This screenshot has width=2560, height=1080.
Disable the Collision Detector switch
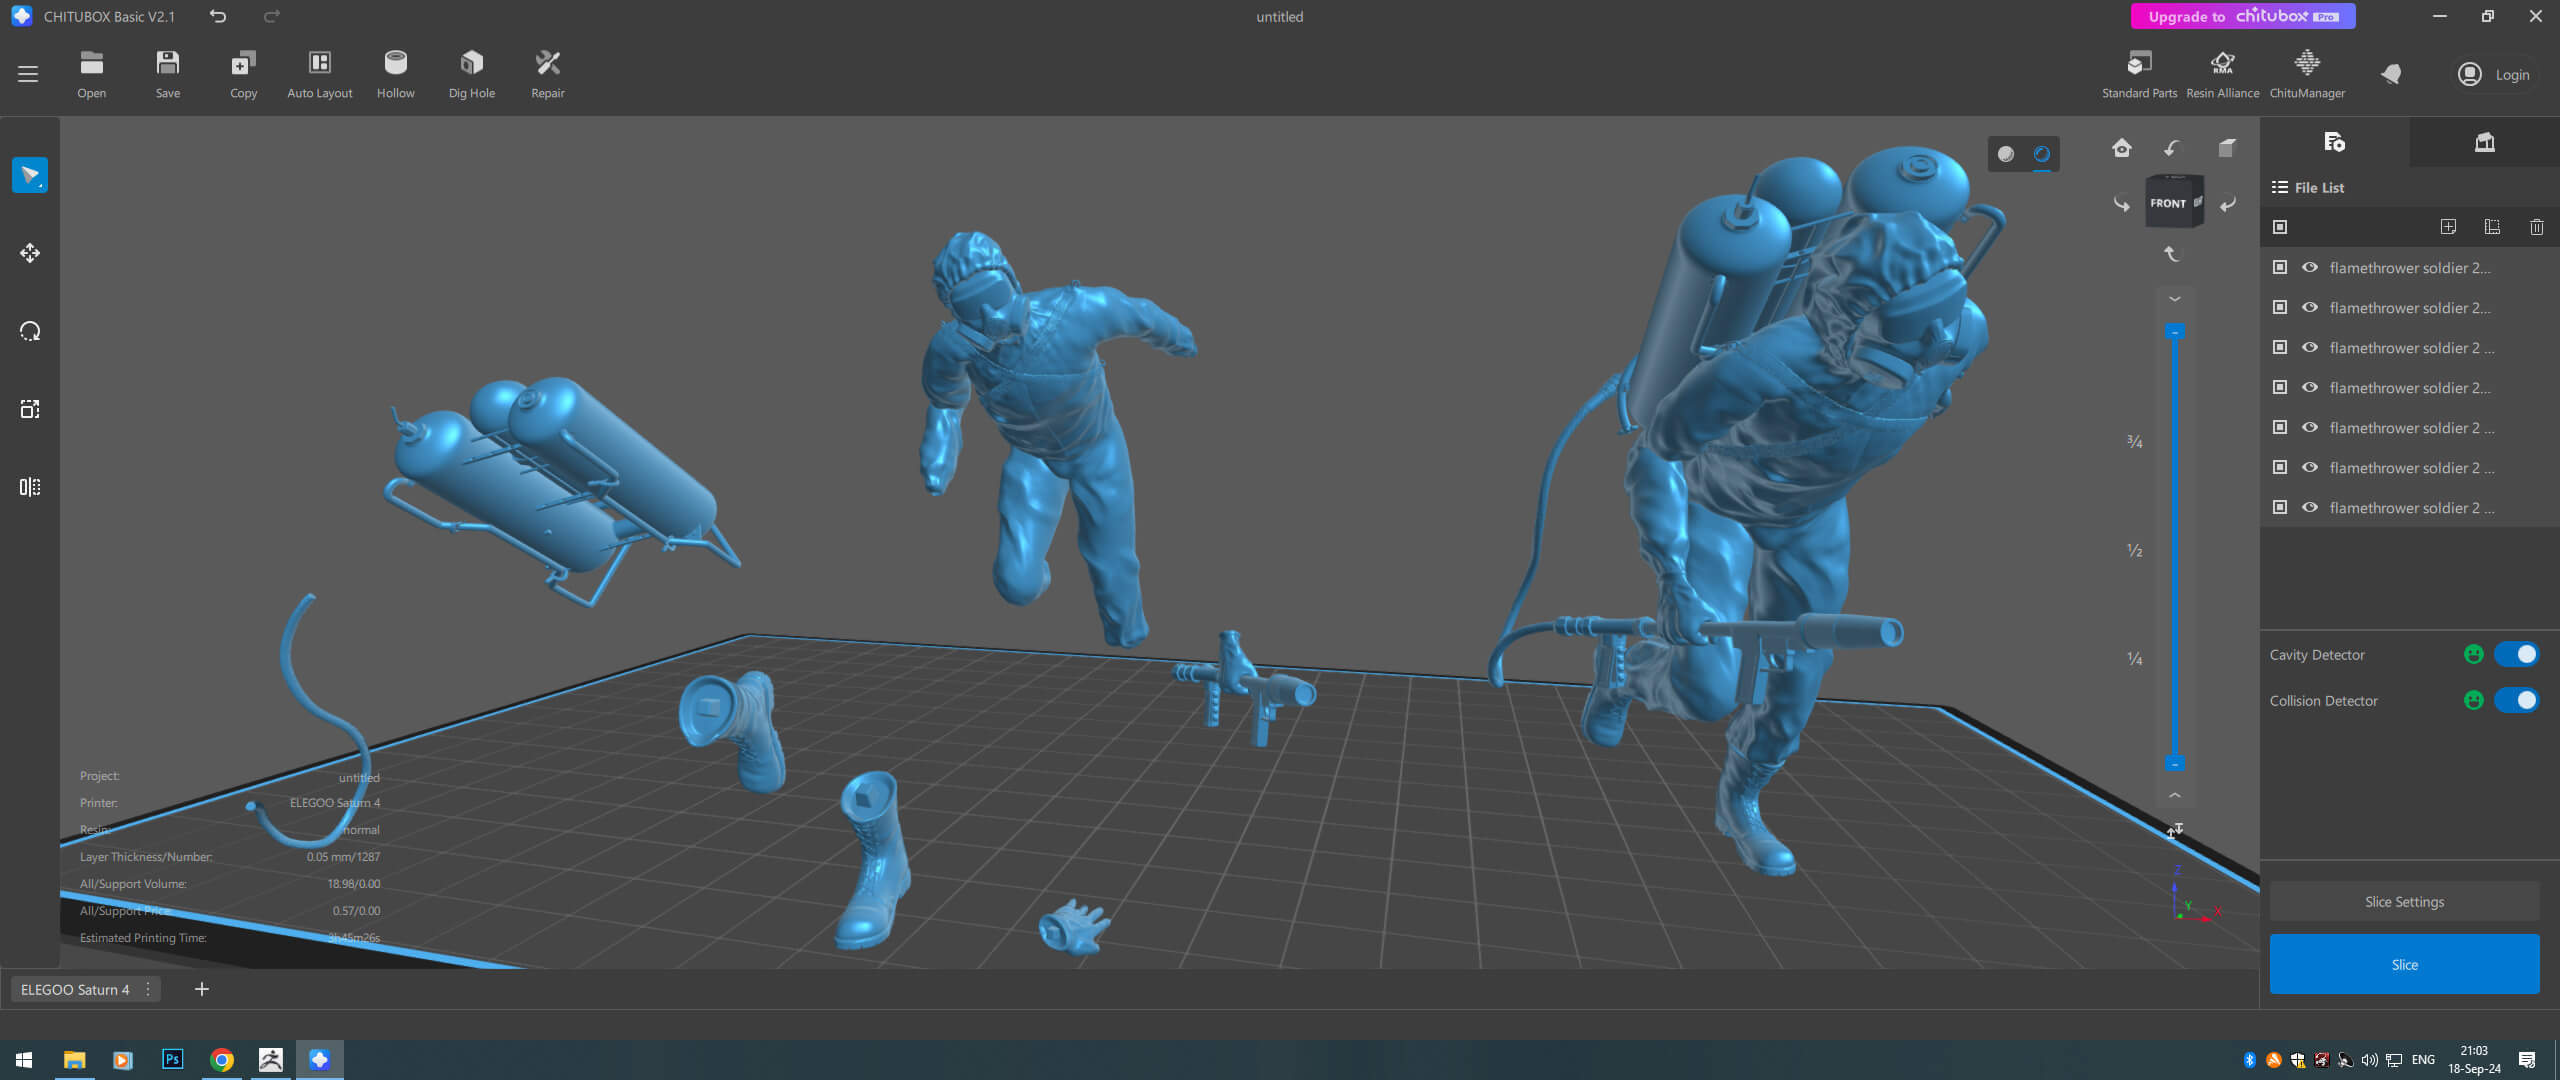tap(2515, 701)
